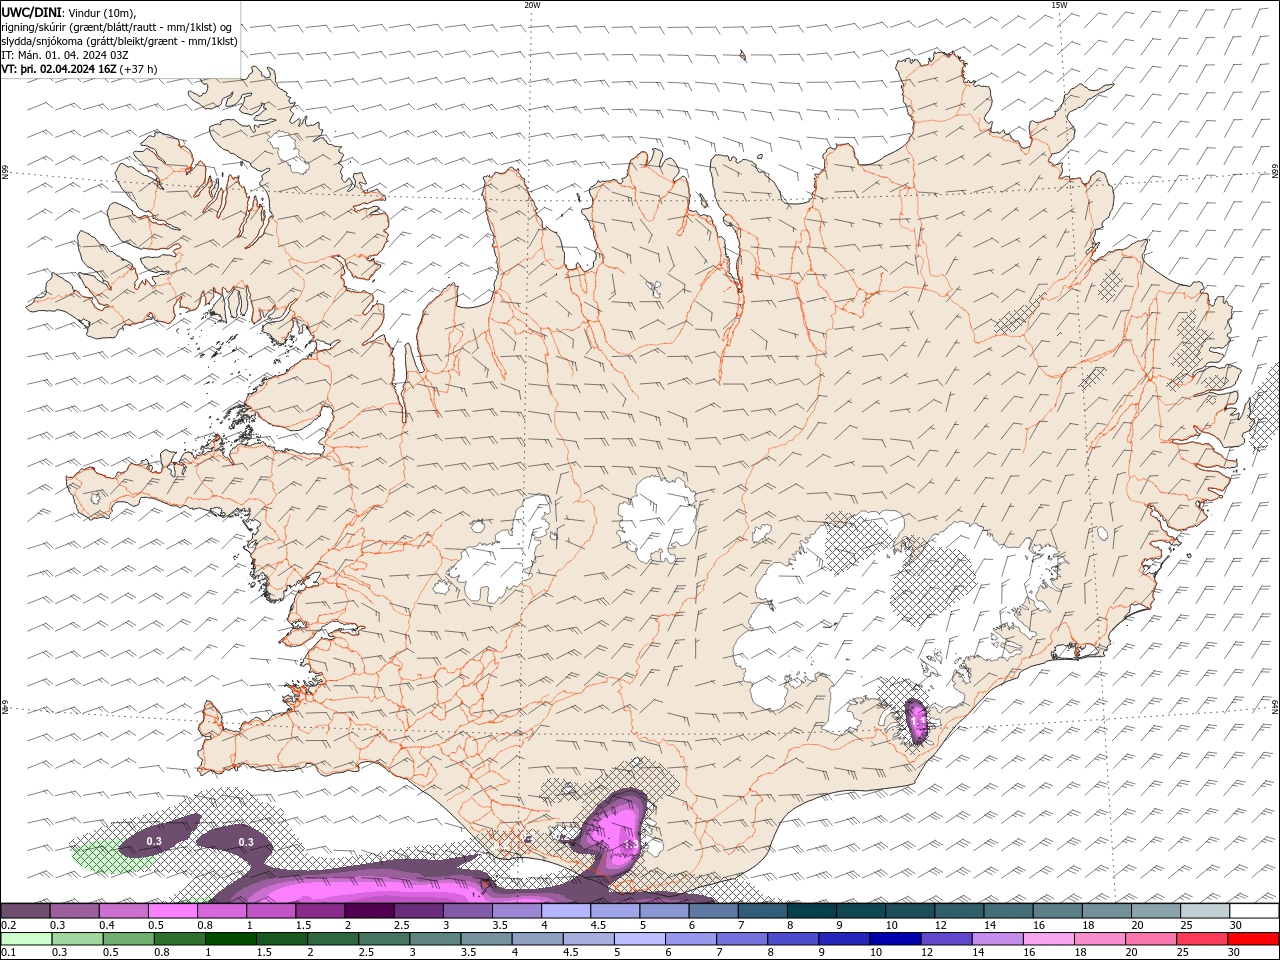
Task: Click the hatched area over the Vatnajökull glacier
Action: pos(932,582)
